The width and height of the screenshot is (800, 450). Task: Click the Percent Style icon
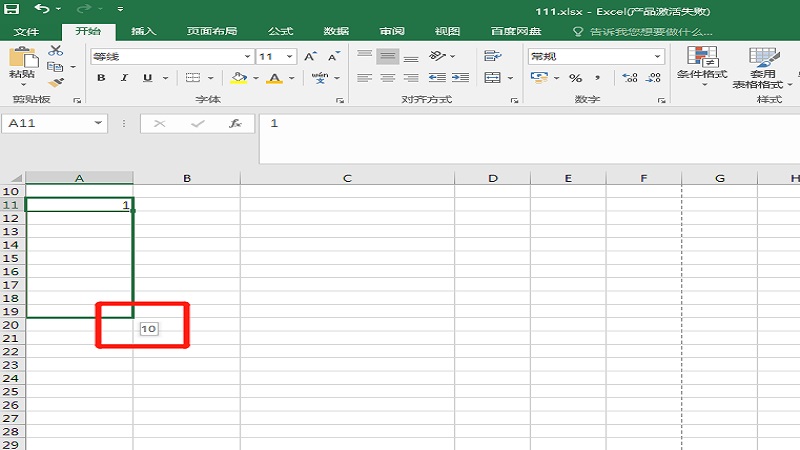coord(575,78)
